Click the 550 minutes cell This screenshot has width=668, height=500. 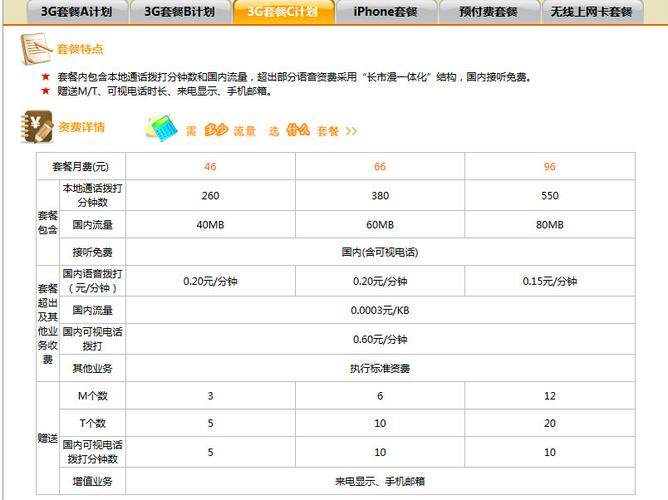point(550,195)
